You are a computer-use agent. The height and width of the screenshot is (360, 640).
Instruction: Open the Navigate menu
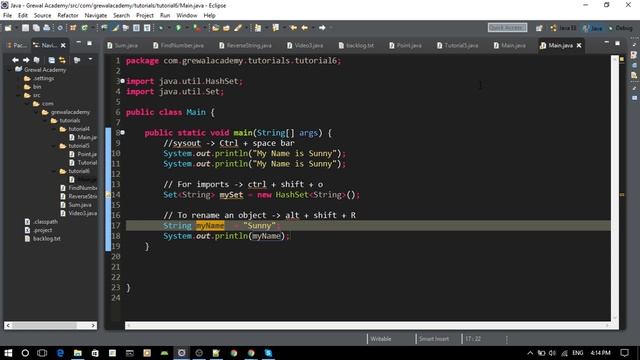pyautogui.click(x=96, y=16)
